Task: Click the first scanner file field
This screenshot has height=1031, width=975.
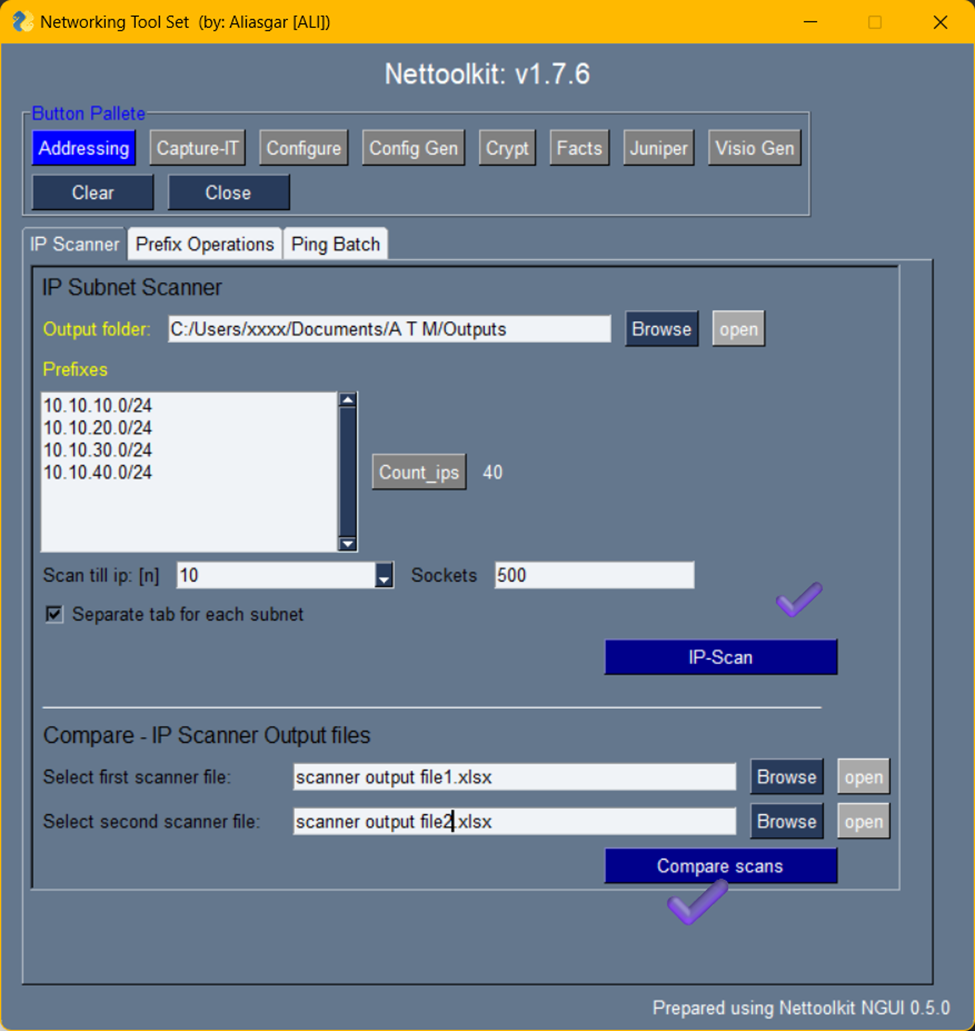Action: (515, 777)
